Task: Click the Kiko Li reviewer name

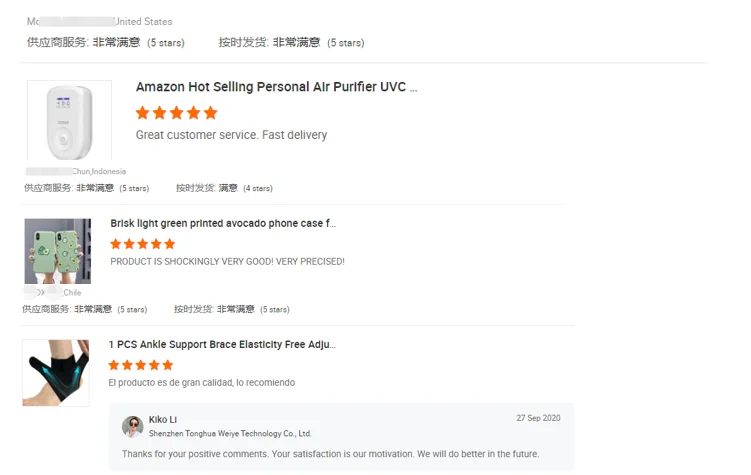Action: [x=163, y=419]
